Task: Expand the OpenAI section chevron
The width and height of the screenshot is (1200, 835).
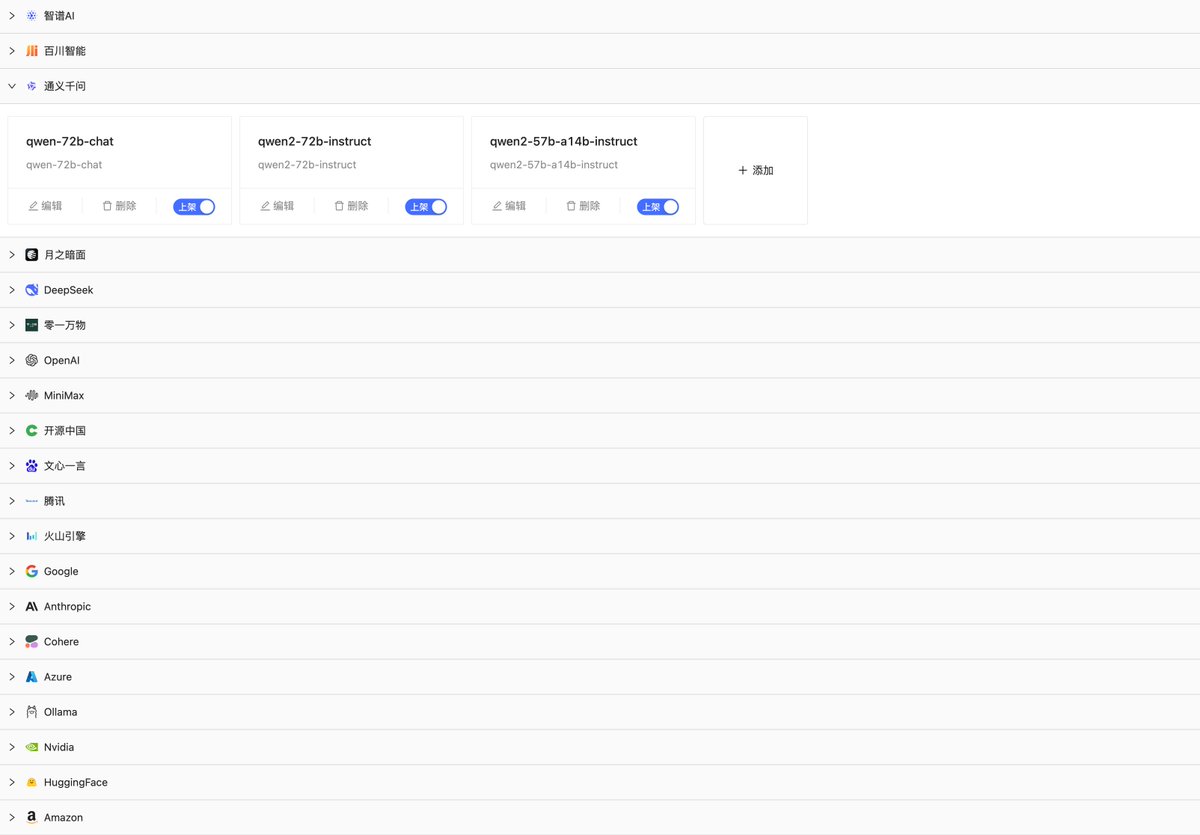Action: pos(12,360)
